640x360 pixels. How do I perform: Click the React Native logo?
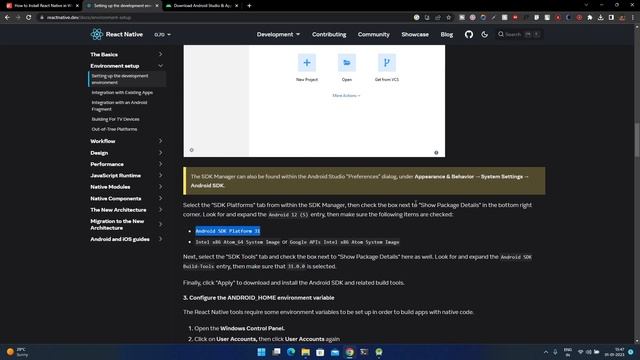pos(117,34)
